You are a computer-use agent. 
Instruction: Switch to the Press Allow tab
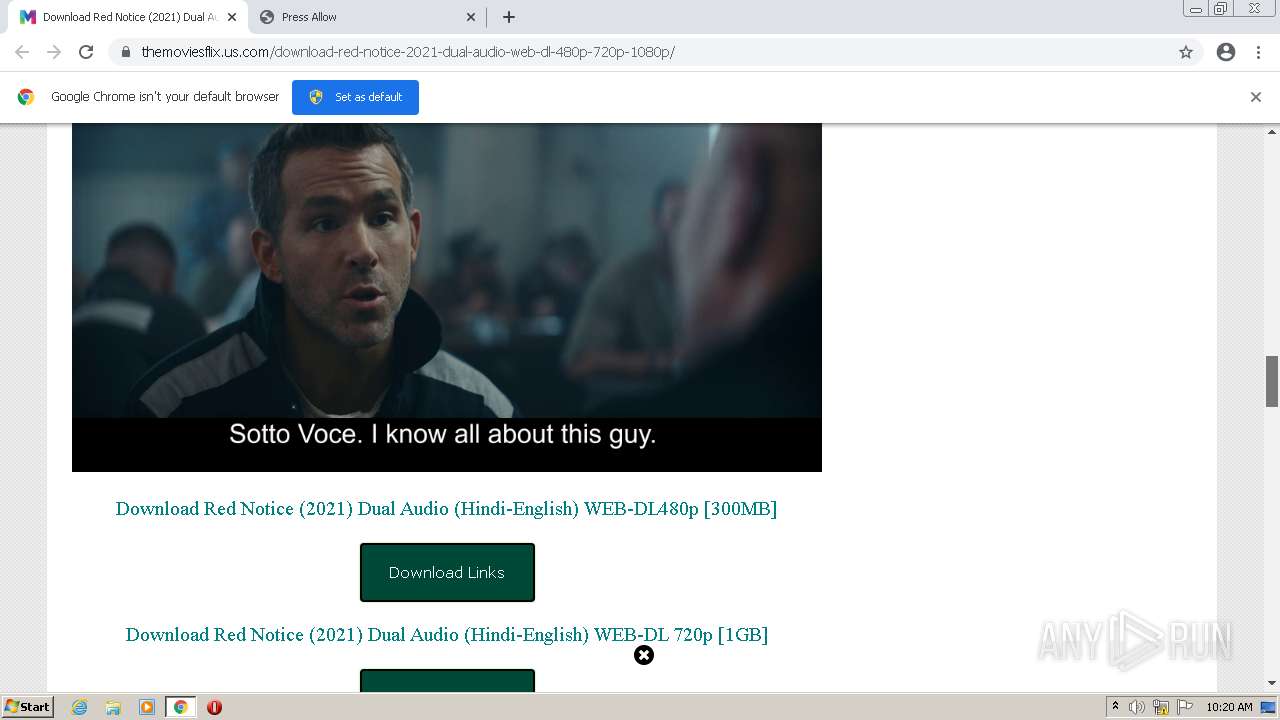click(366, 17)
